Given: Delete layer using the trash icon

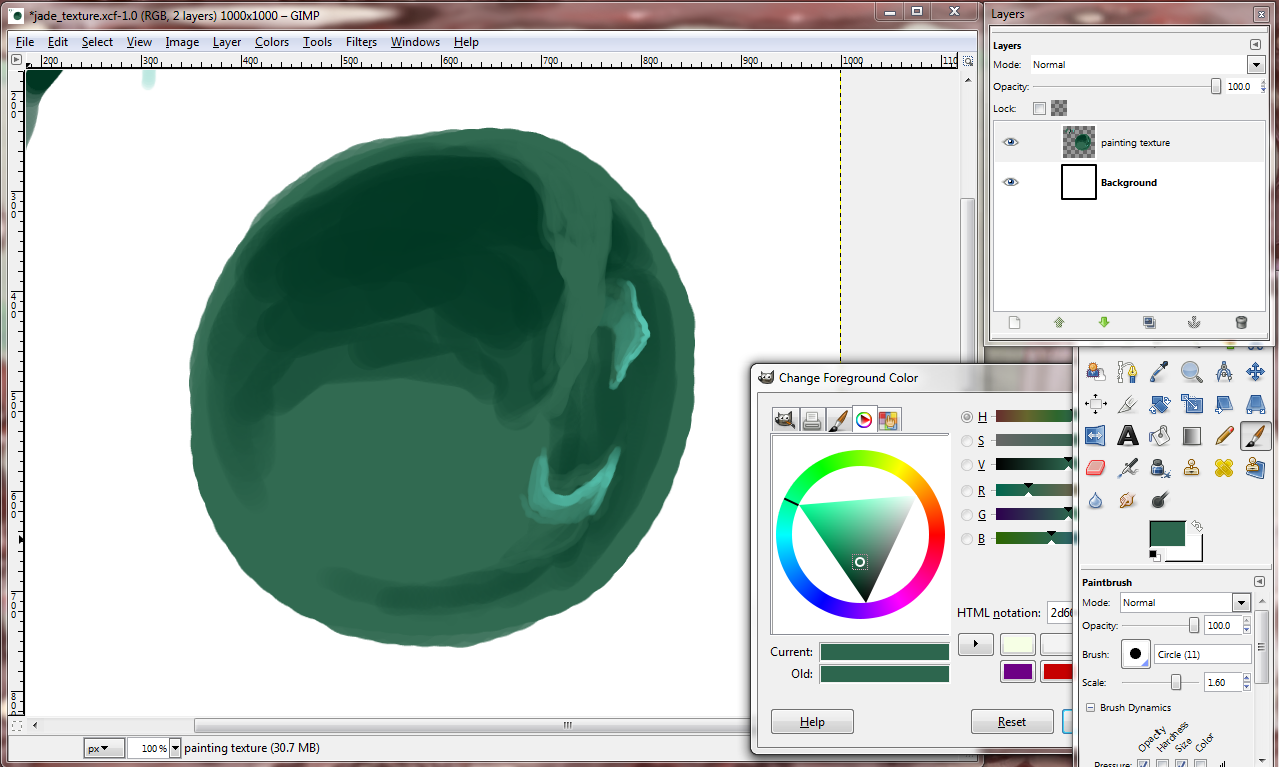Looking at the screenshot, I should coord(1241,322).
